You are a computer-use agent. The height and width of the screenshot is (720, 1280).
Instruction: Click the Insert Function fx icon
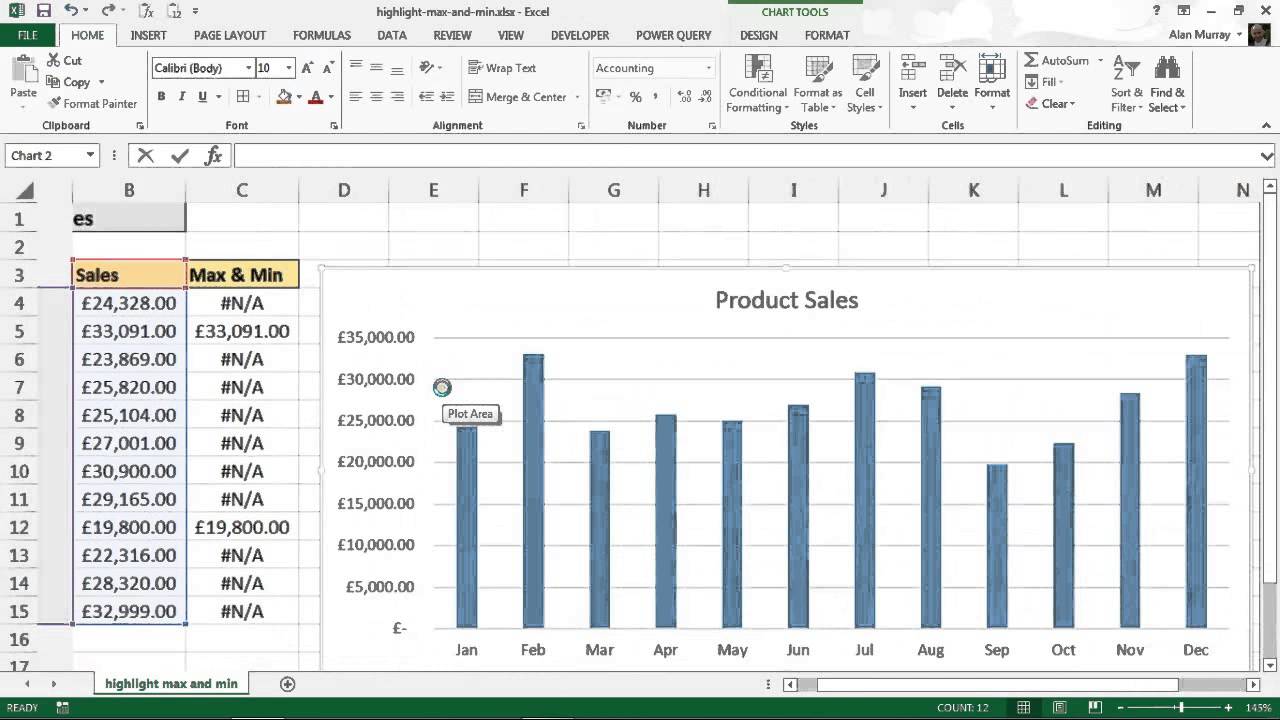[x=213, y=156]
